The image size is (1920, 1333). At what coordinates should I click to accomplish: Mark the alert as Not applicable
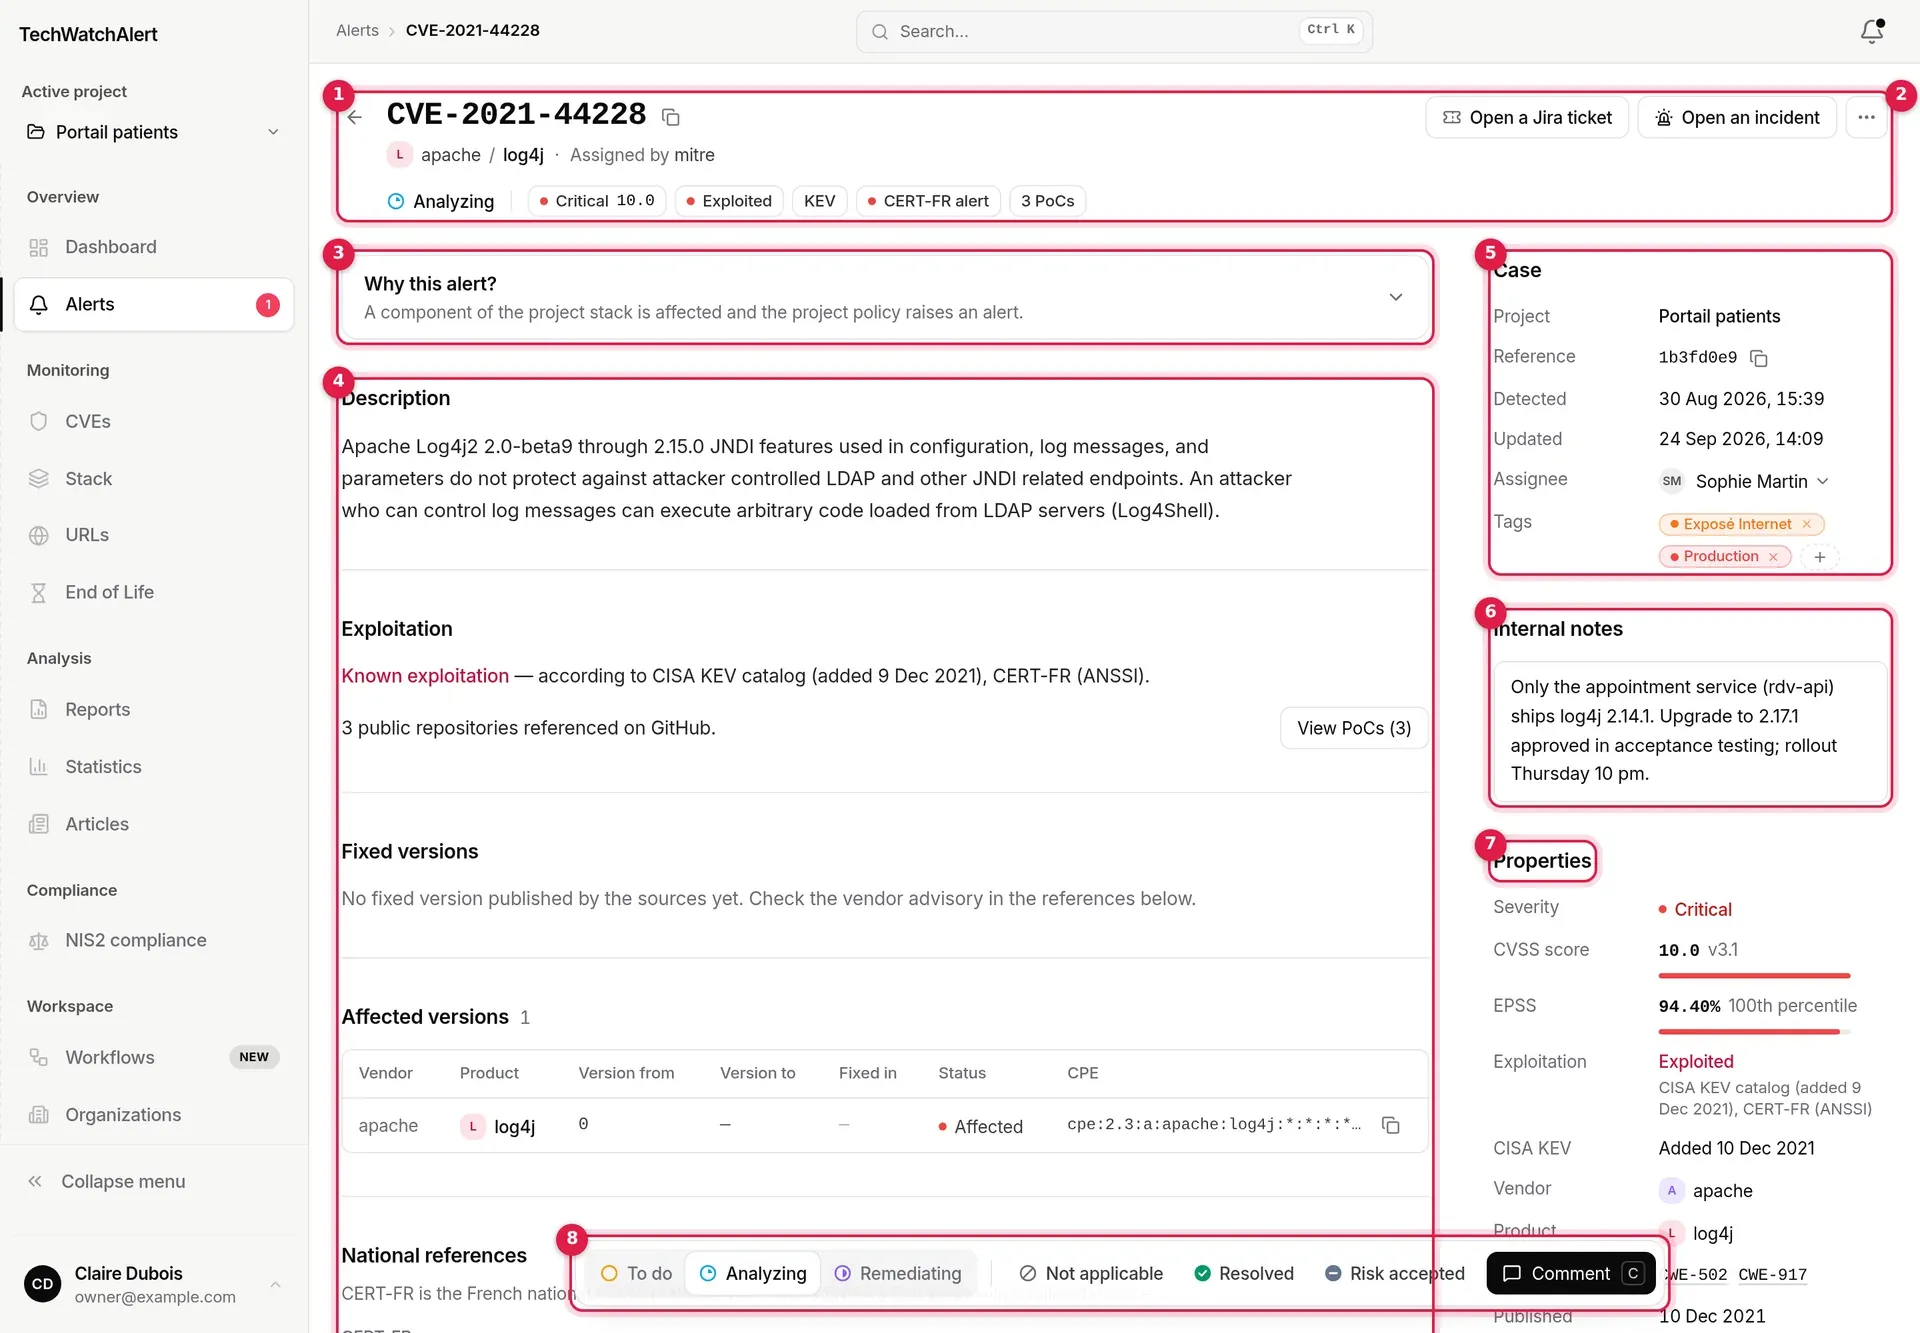coord(1091,1273)
